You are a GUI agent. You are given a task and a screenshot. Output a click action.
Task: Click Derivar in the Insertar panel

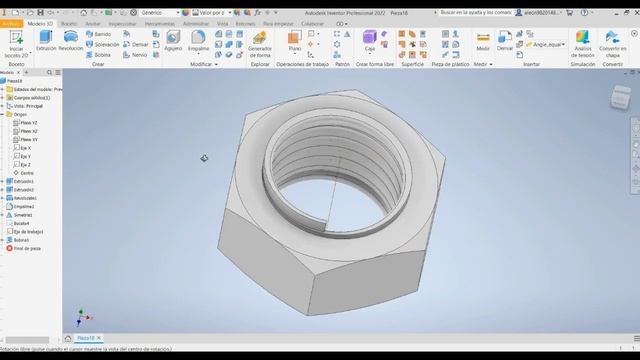click(x=505, y=41)
